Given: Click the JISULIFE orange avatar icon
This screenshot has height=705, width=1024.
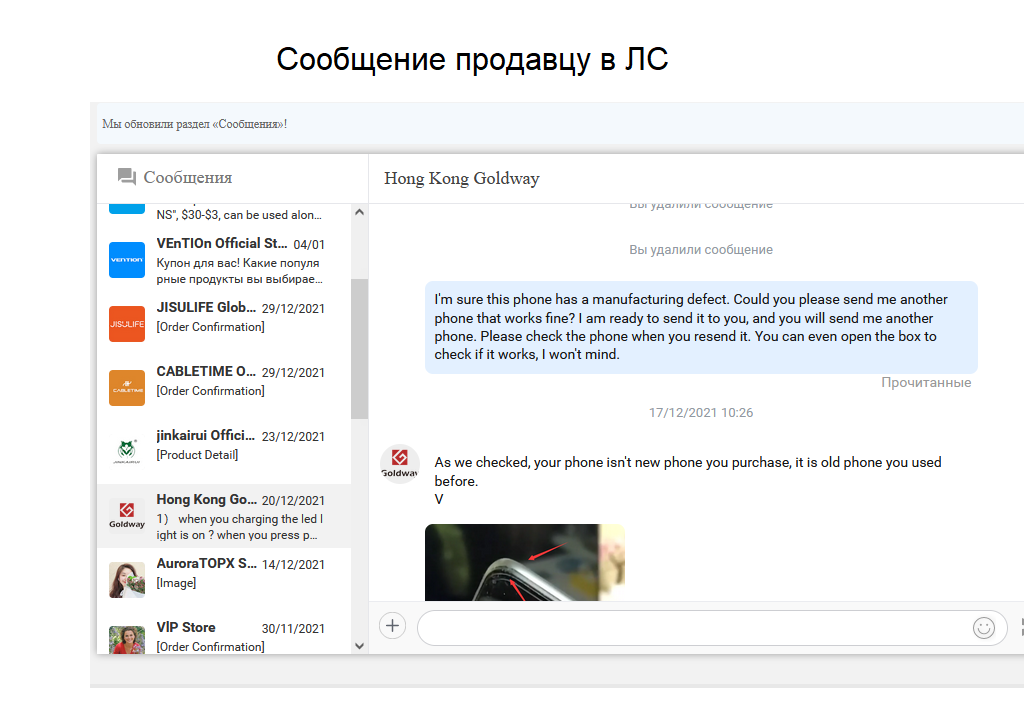Looking at the screenshot, I should 127,324.
